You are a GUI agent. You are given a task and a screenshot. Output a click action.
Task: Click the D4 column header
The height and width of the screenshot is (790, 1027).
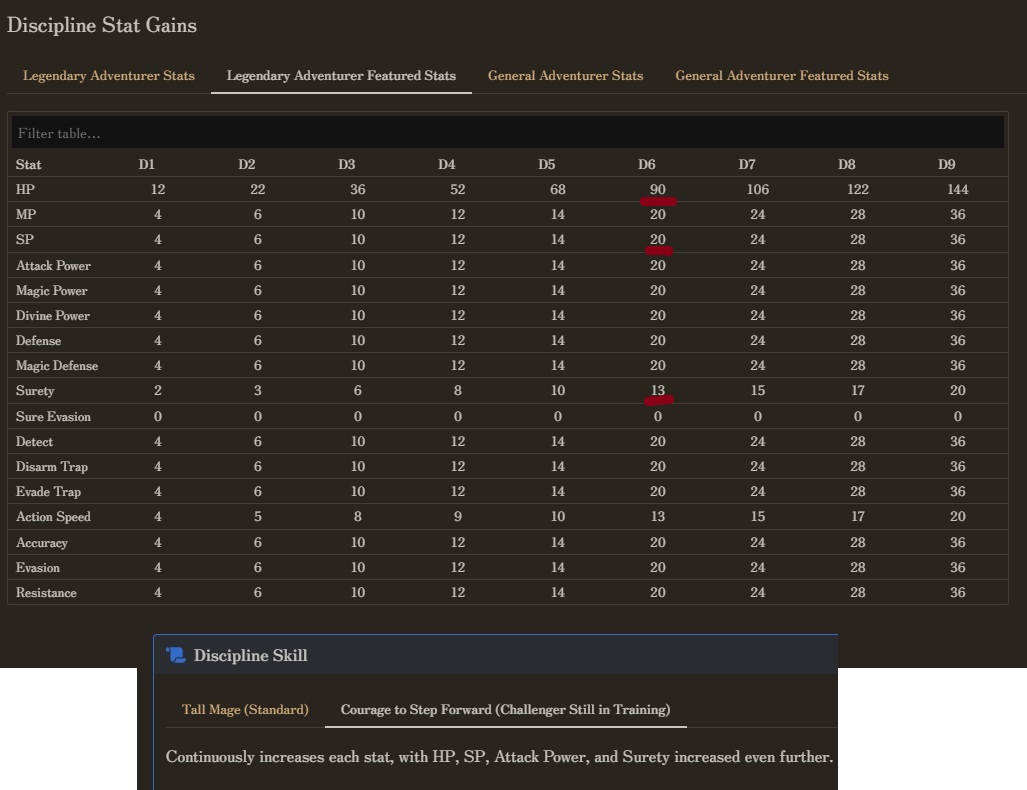[x=447, y=164]
